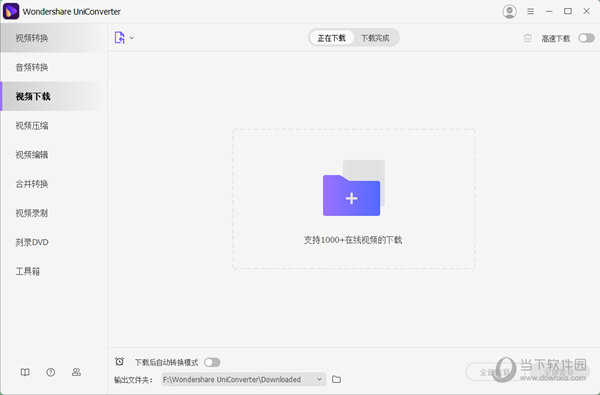Click the help question mark icon

51,372
